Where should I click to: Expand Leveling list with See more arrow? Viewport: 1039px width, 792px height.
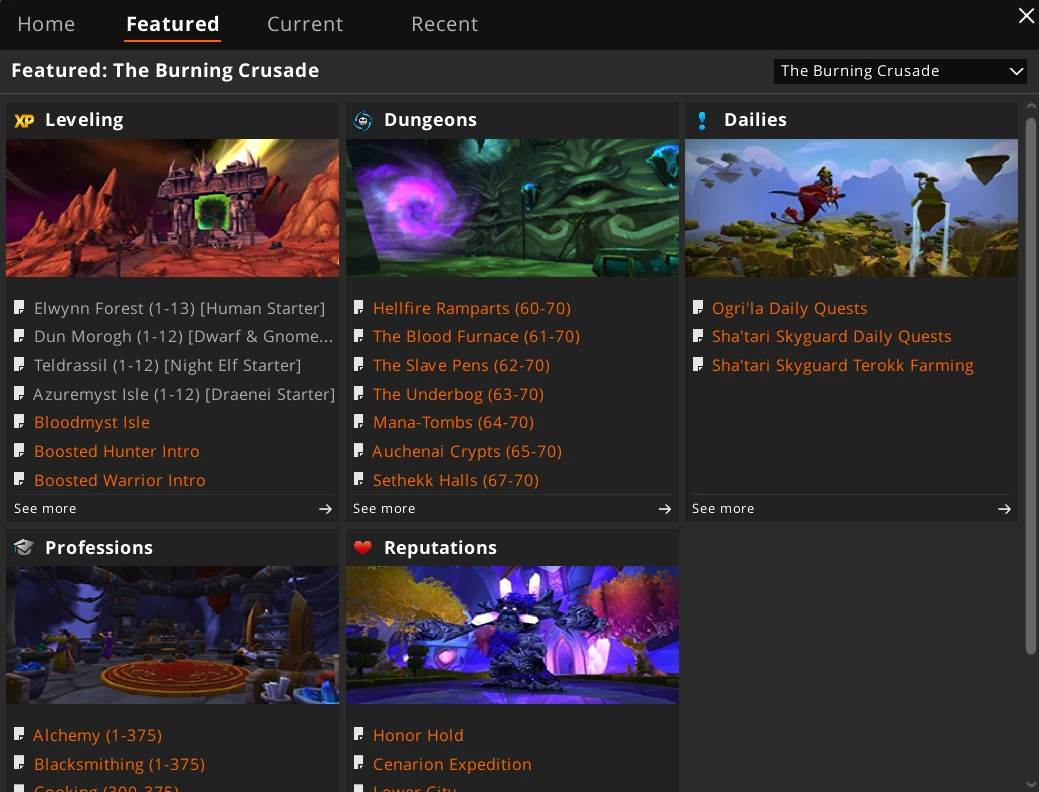tap(325, 509)
